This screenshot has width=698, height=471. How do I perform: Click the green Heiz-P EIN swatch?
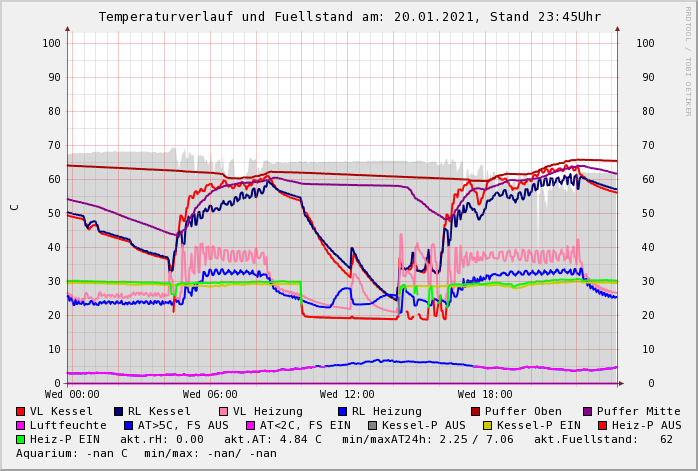pos(20,440)
